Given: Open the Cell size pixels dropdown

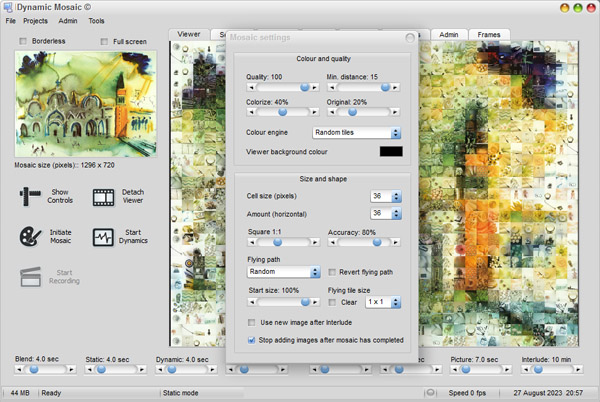Looking at the screenshot, I should [x=385, y=196].
